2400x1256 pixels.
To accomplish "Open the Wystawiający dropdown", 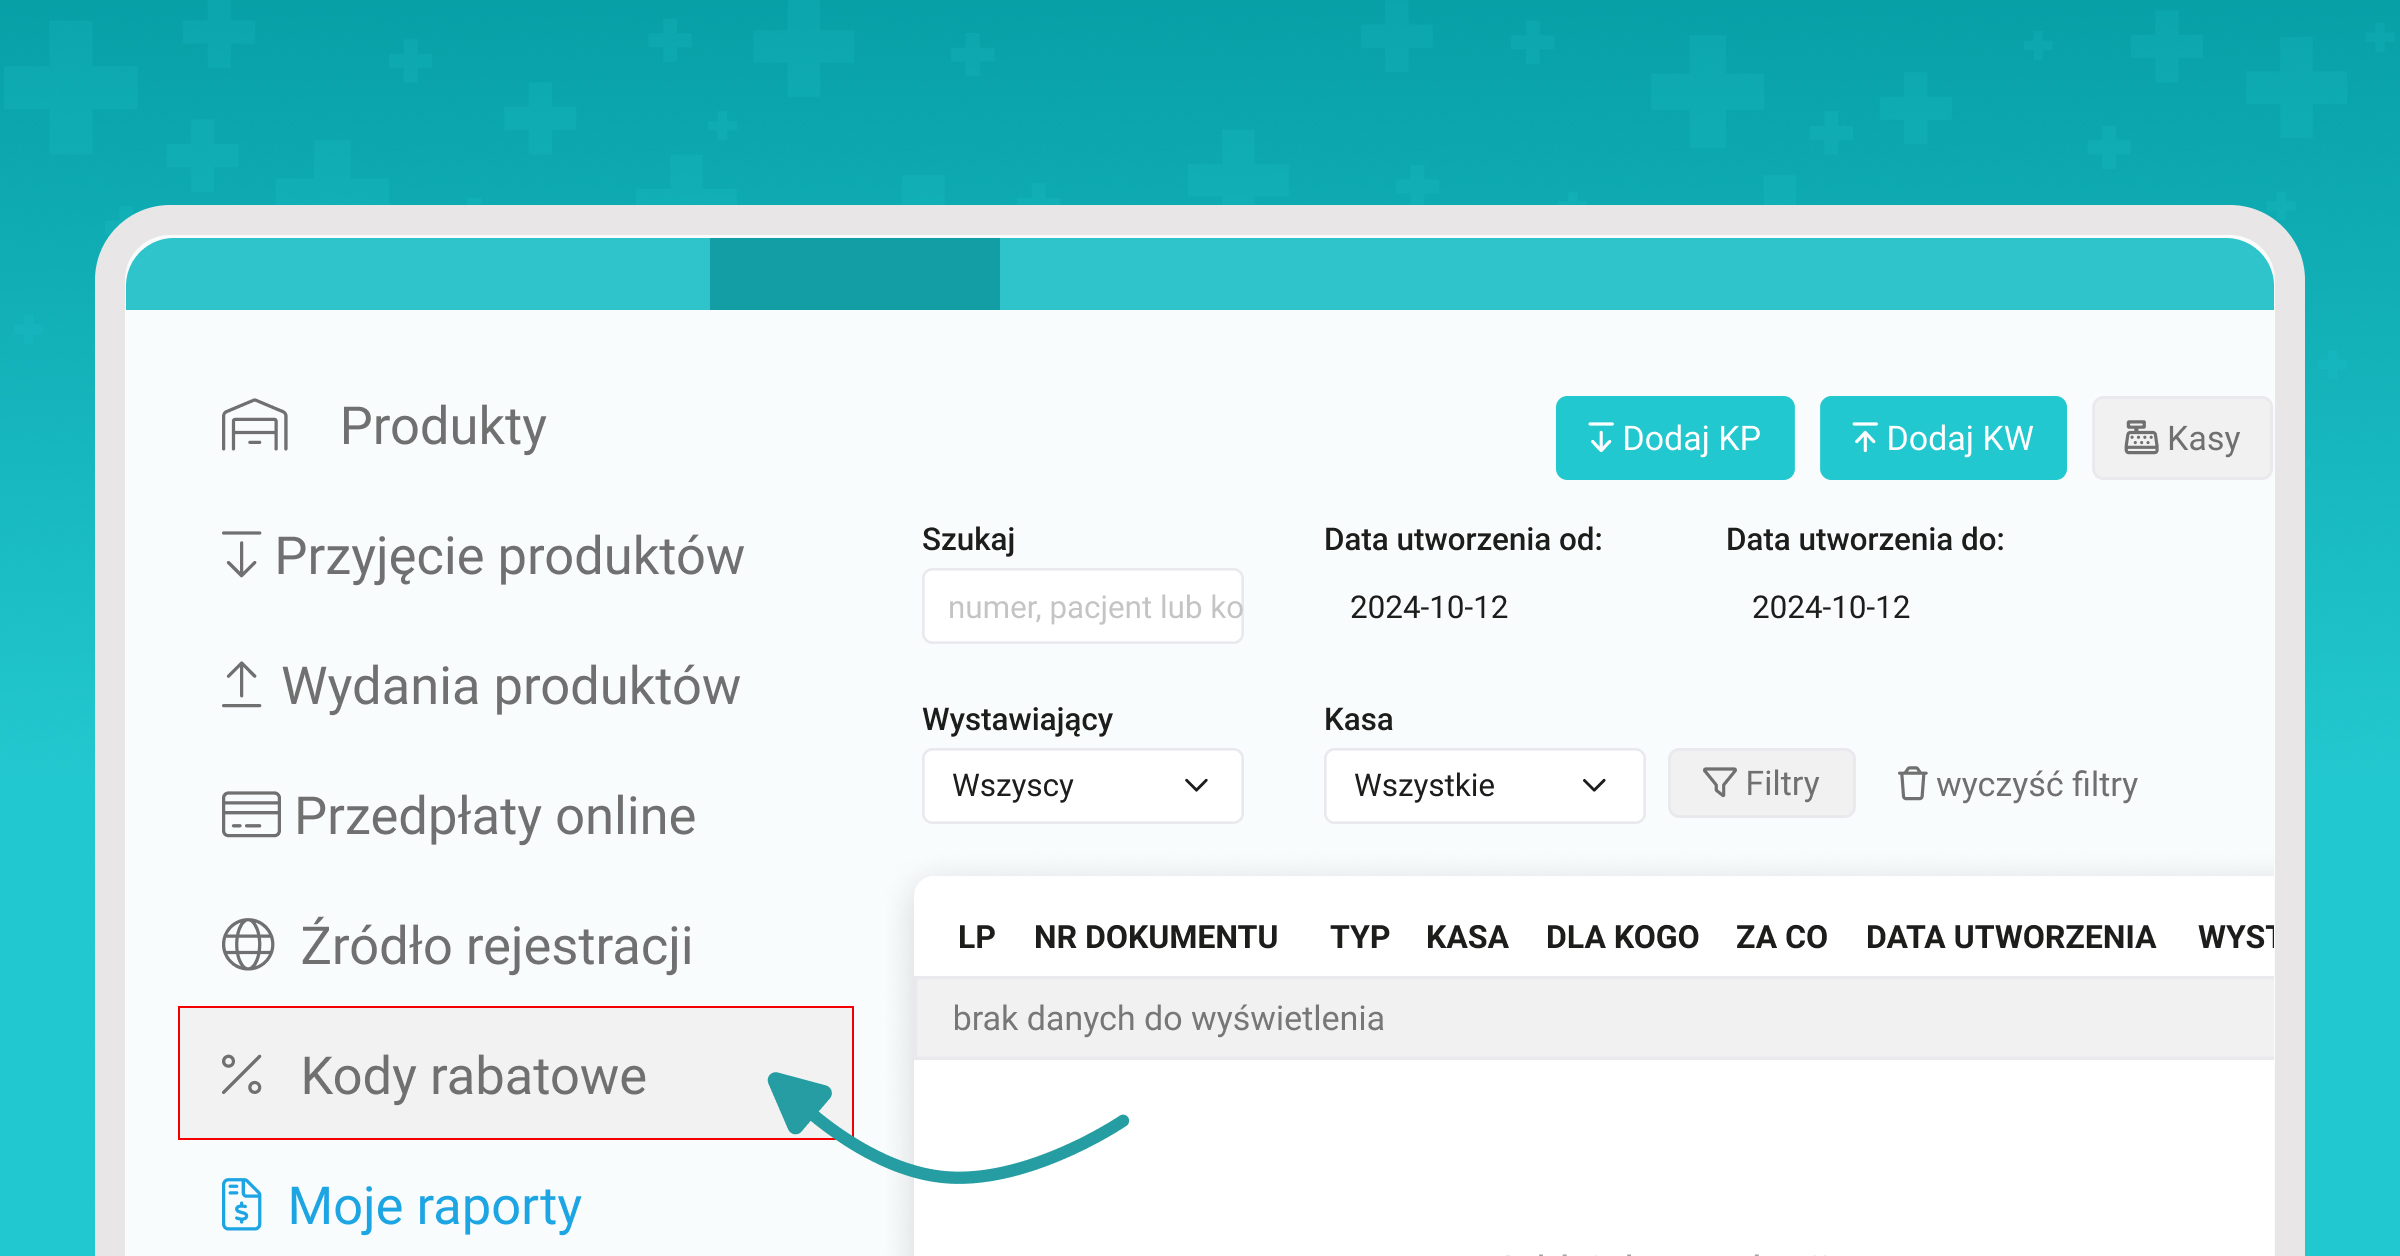I will (1083, 786).
